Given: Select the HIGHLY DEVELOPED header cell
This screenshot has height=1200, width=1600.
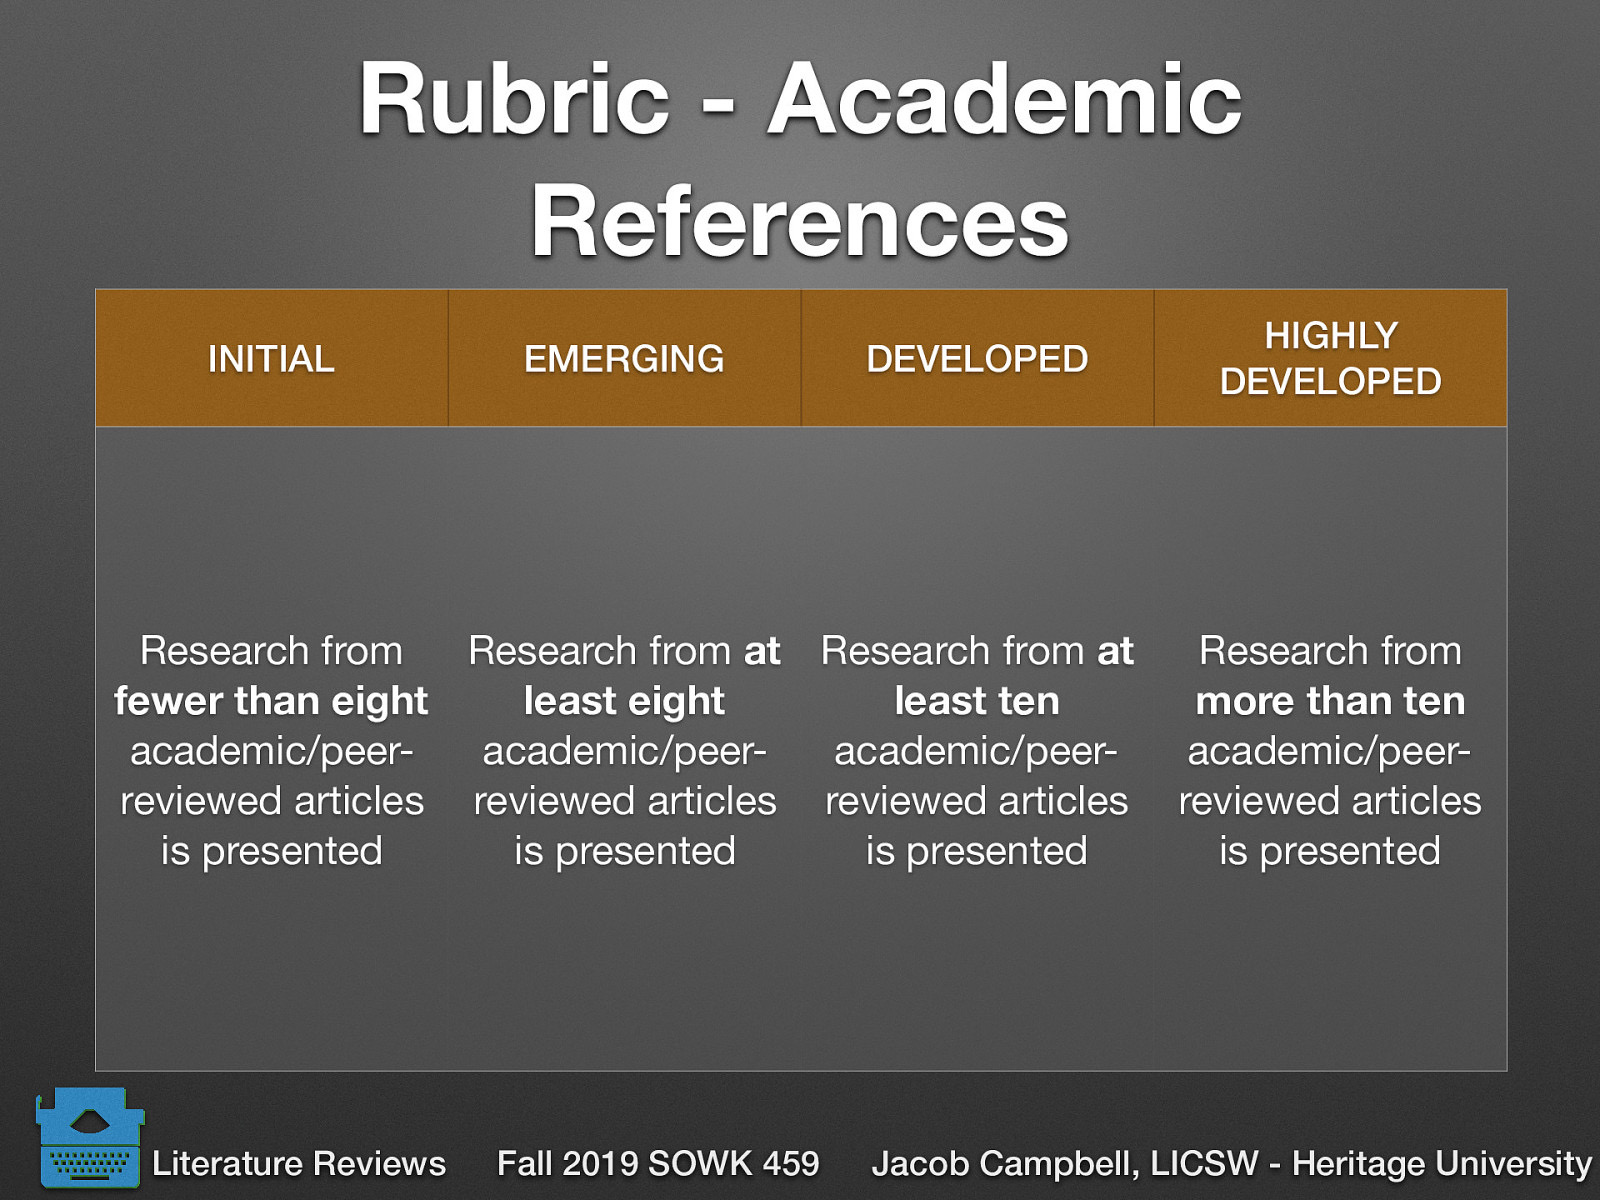Looking at the screenshot, I should [x=1332, y=358].
